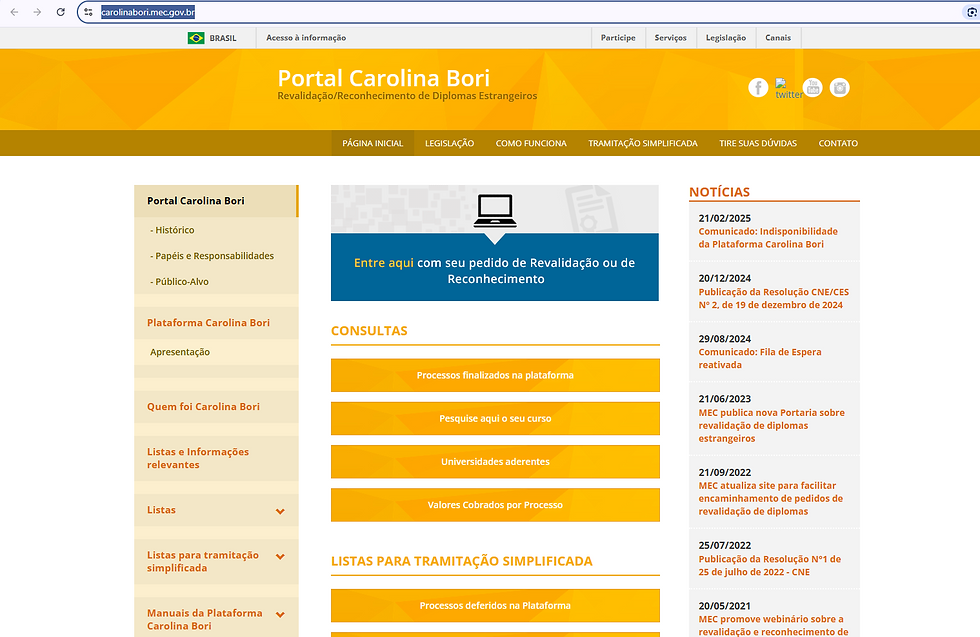Click the date 20/05/2021 in news

[x=724, y=606]
